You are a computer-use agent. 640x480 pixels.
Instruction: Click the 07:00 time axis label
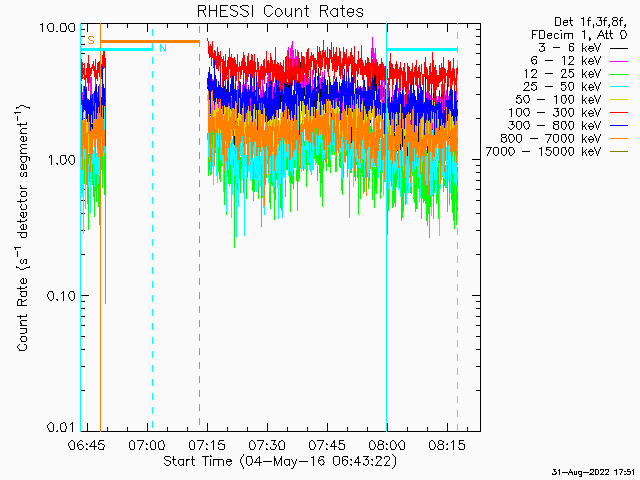pyautogui.click(x=147, y=445)
